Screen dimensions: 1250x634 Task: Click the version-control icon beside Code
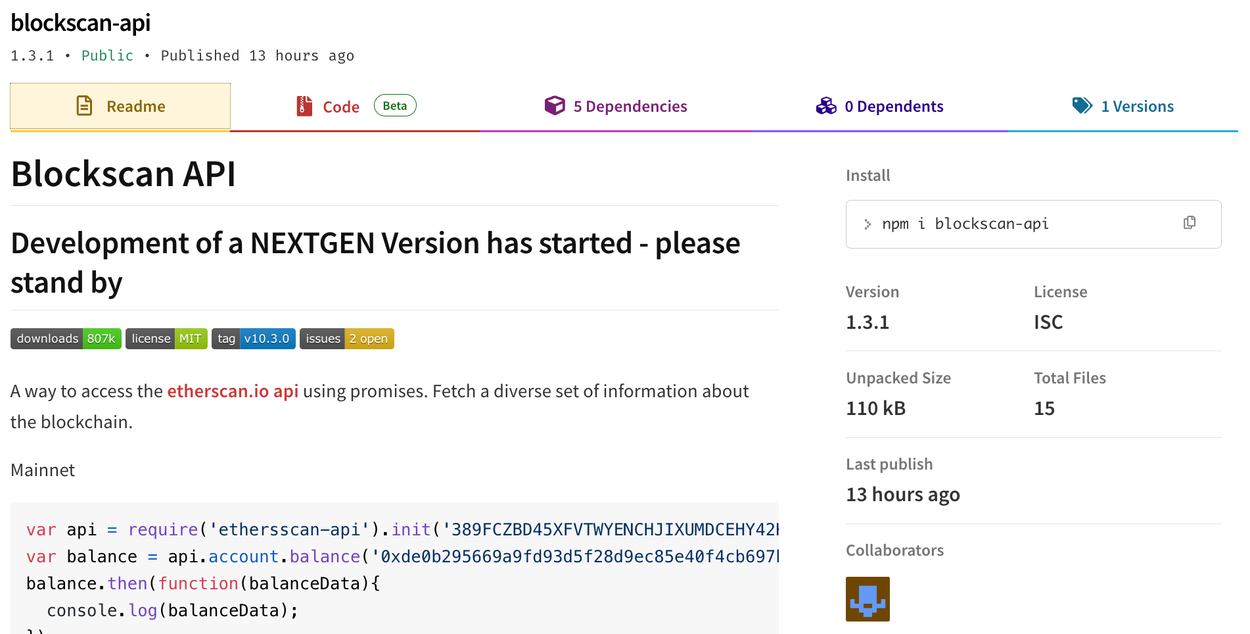pyautogui.click(x=303, y=104)
